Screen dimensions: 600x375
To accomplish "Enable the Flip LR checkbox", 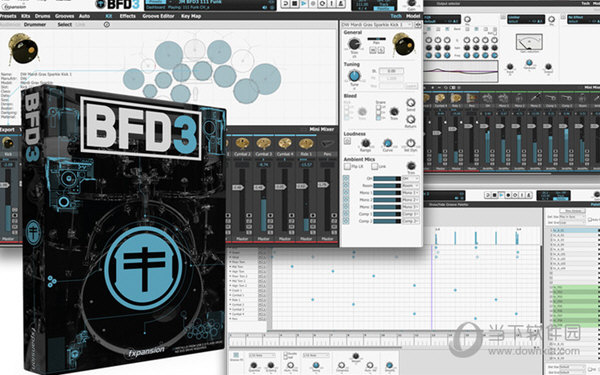I will click(x=347, y=166).
